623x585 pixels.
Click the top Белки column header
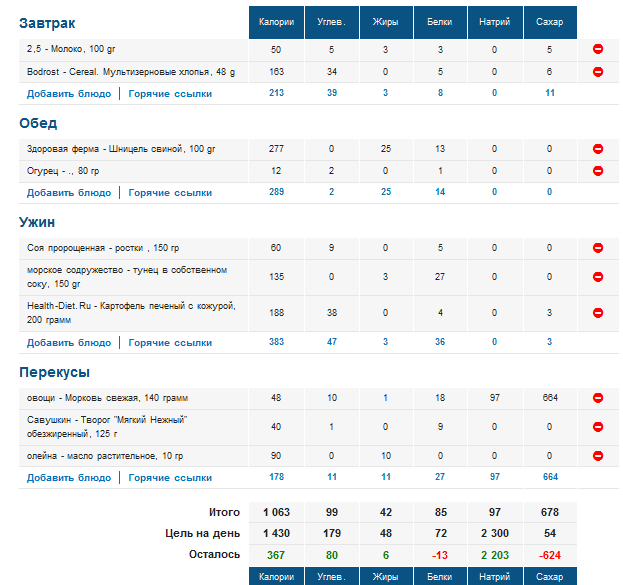(x=440, y=22)
